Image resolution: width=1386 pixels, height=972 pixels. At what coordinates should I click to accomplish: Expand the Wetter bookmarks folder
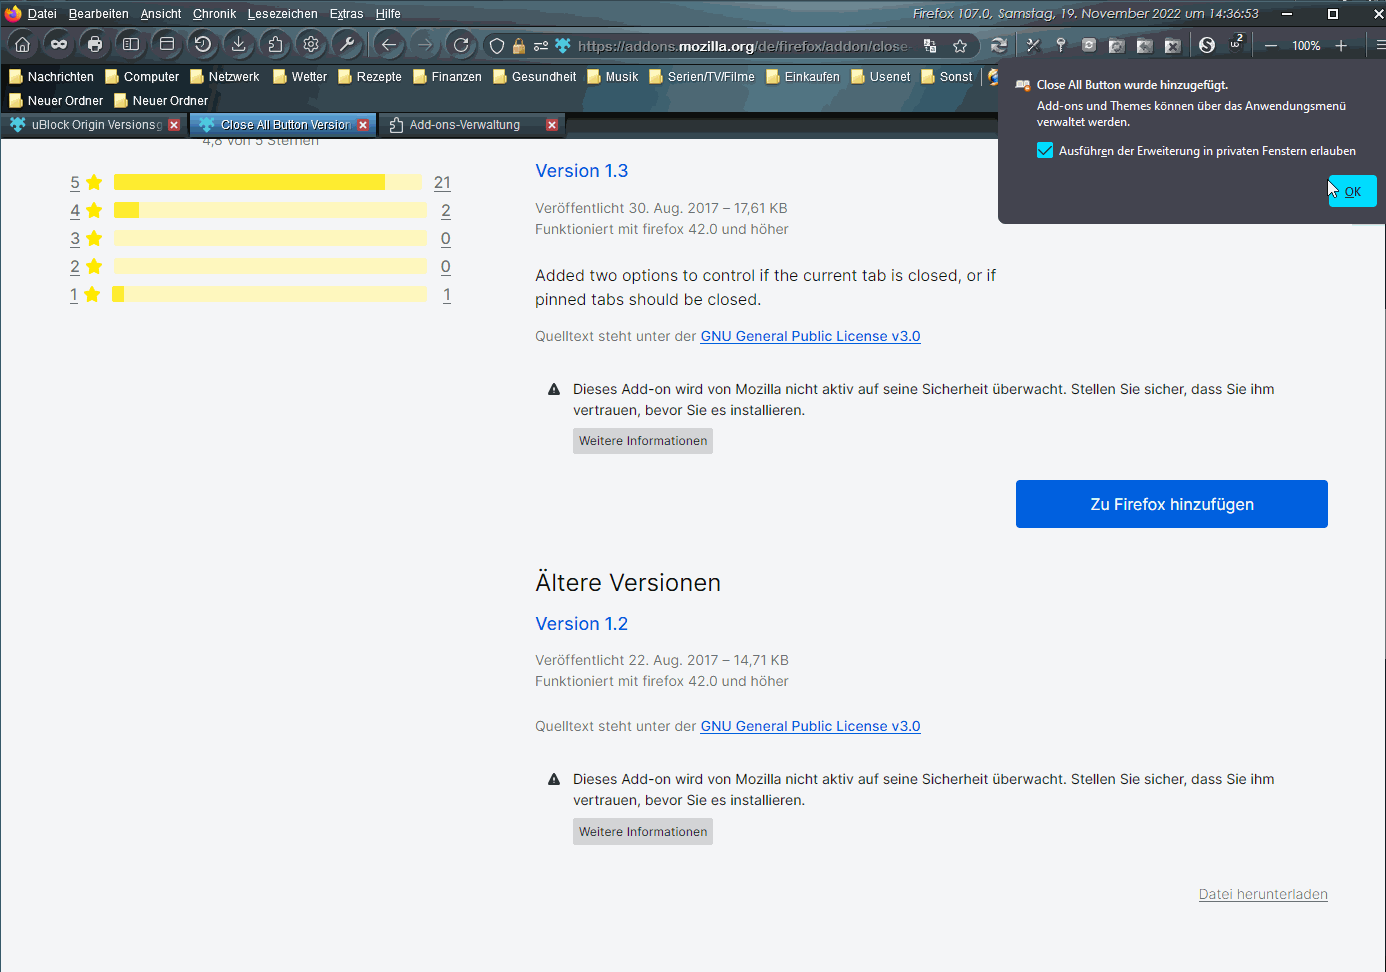(x=300, y=77)
